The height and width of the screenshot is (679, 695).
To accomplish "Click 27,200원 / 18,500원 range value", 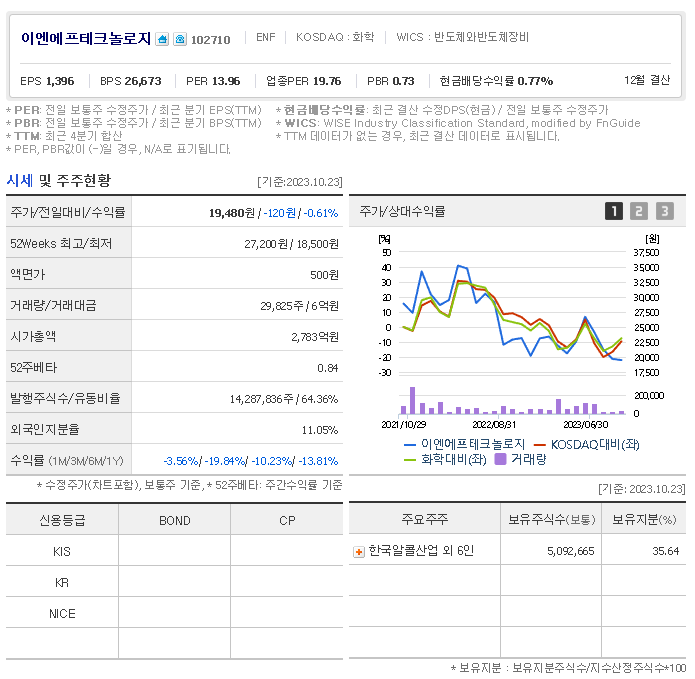I will [x=292, y=244].
